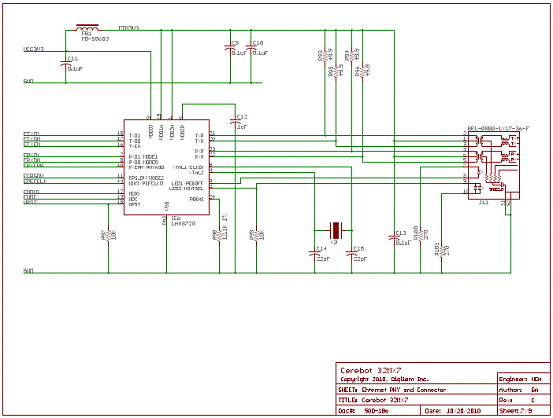Click the C11 0.1uF capacitor symbol
Viewport: 553px width, 418px height.
[x=66, y=64]
